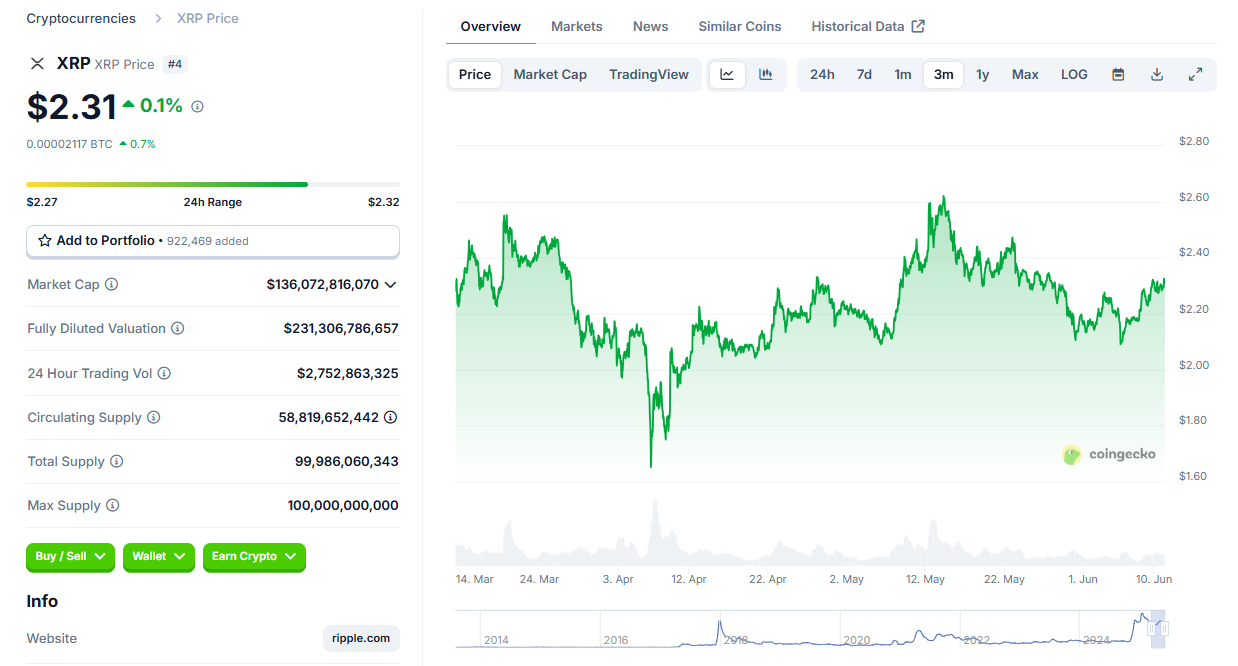
Task: Expand Market Cap details chevron
Action: click(391, 285)
